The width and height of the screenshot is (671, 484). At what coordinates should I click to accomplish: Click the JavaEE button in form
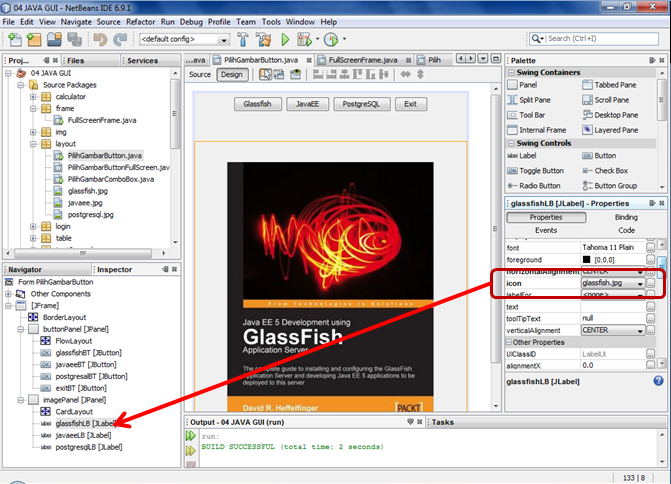click(x=307, y=104)
